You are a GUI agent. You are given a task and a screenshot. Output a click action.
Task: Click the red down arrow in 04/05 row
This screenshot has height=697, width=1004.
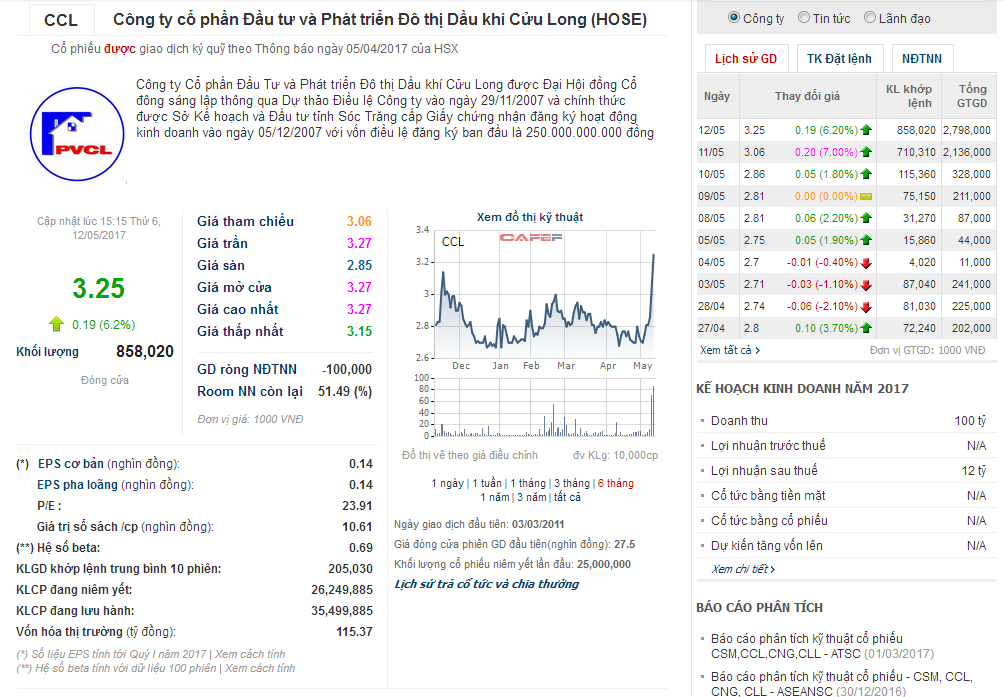tap(866, 262)
